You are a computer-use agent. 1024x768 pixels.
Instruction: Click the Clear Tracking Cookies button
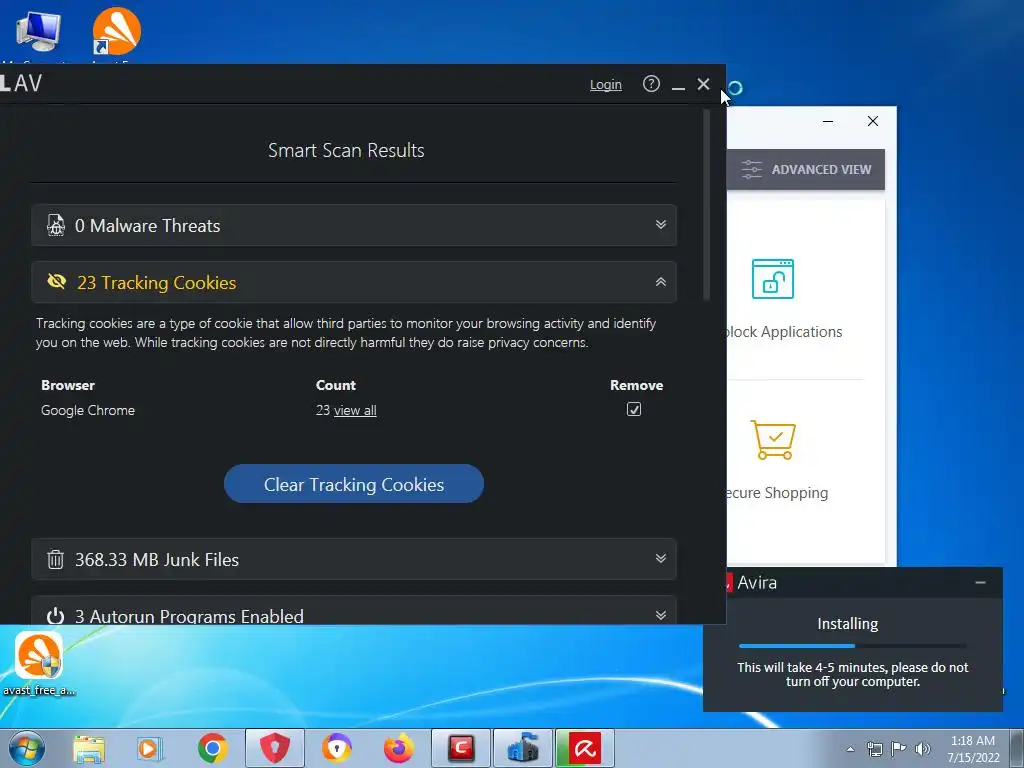(353, 484)
